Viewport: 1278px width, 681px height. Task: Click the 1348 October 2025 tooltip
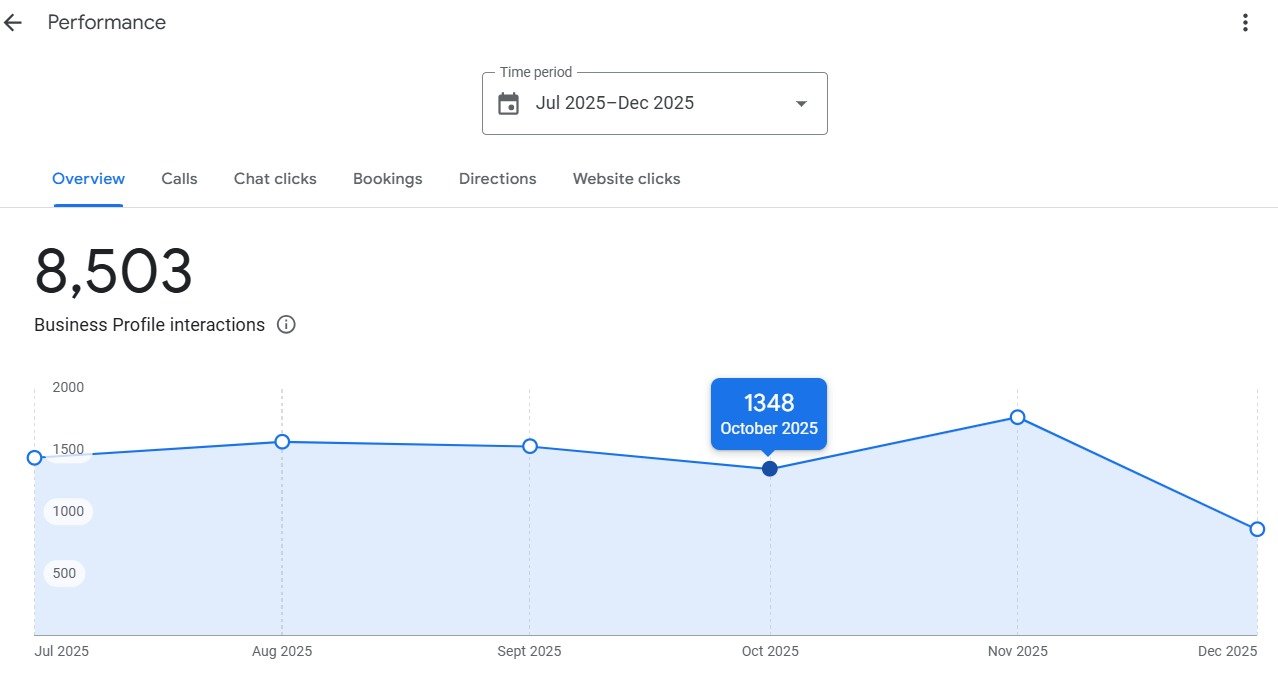pyautogui.click(x=768, y=414)
